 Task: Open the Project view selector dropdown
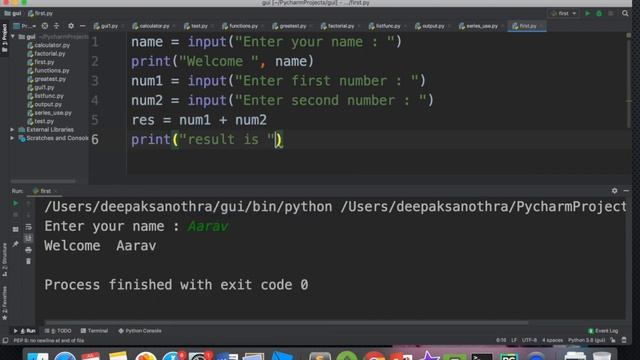[x=24, y=26]
